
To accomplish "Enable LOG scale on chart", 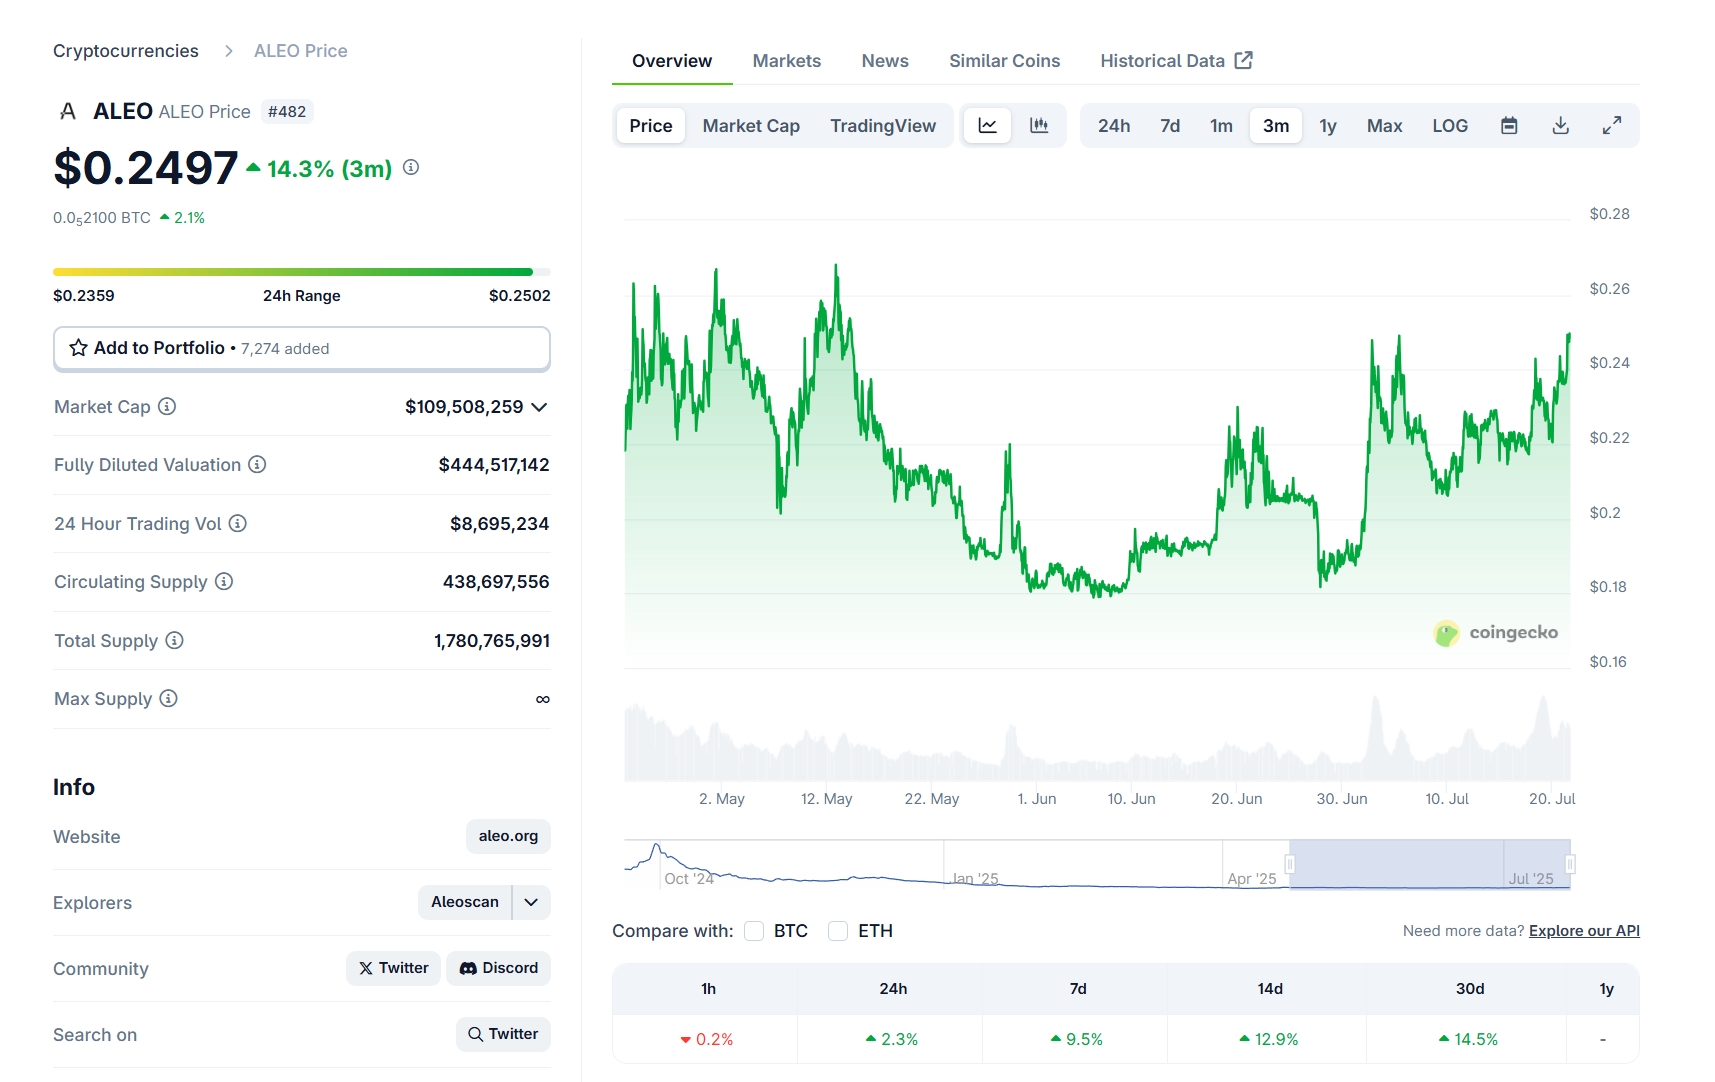I will point(1450,126).
